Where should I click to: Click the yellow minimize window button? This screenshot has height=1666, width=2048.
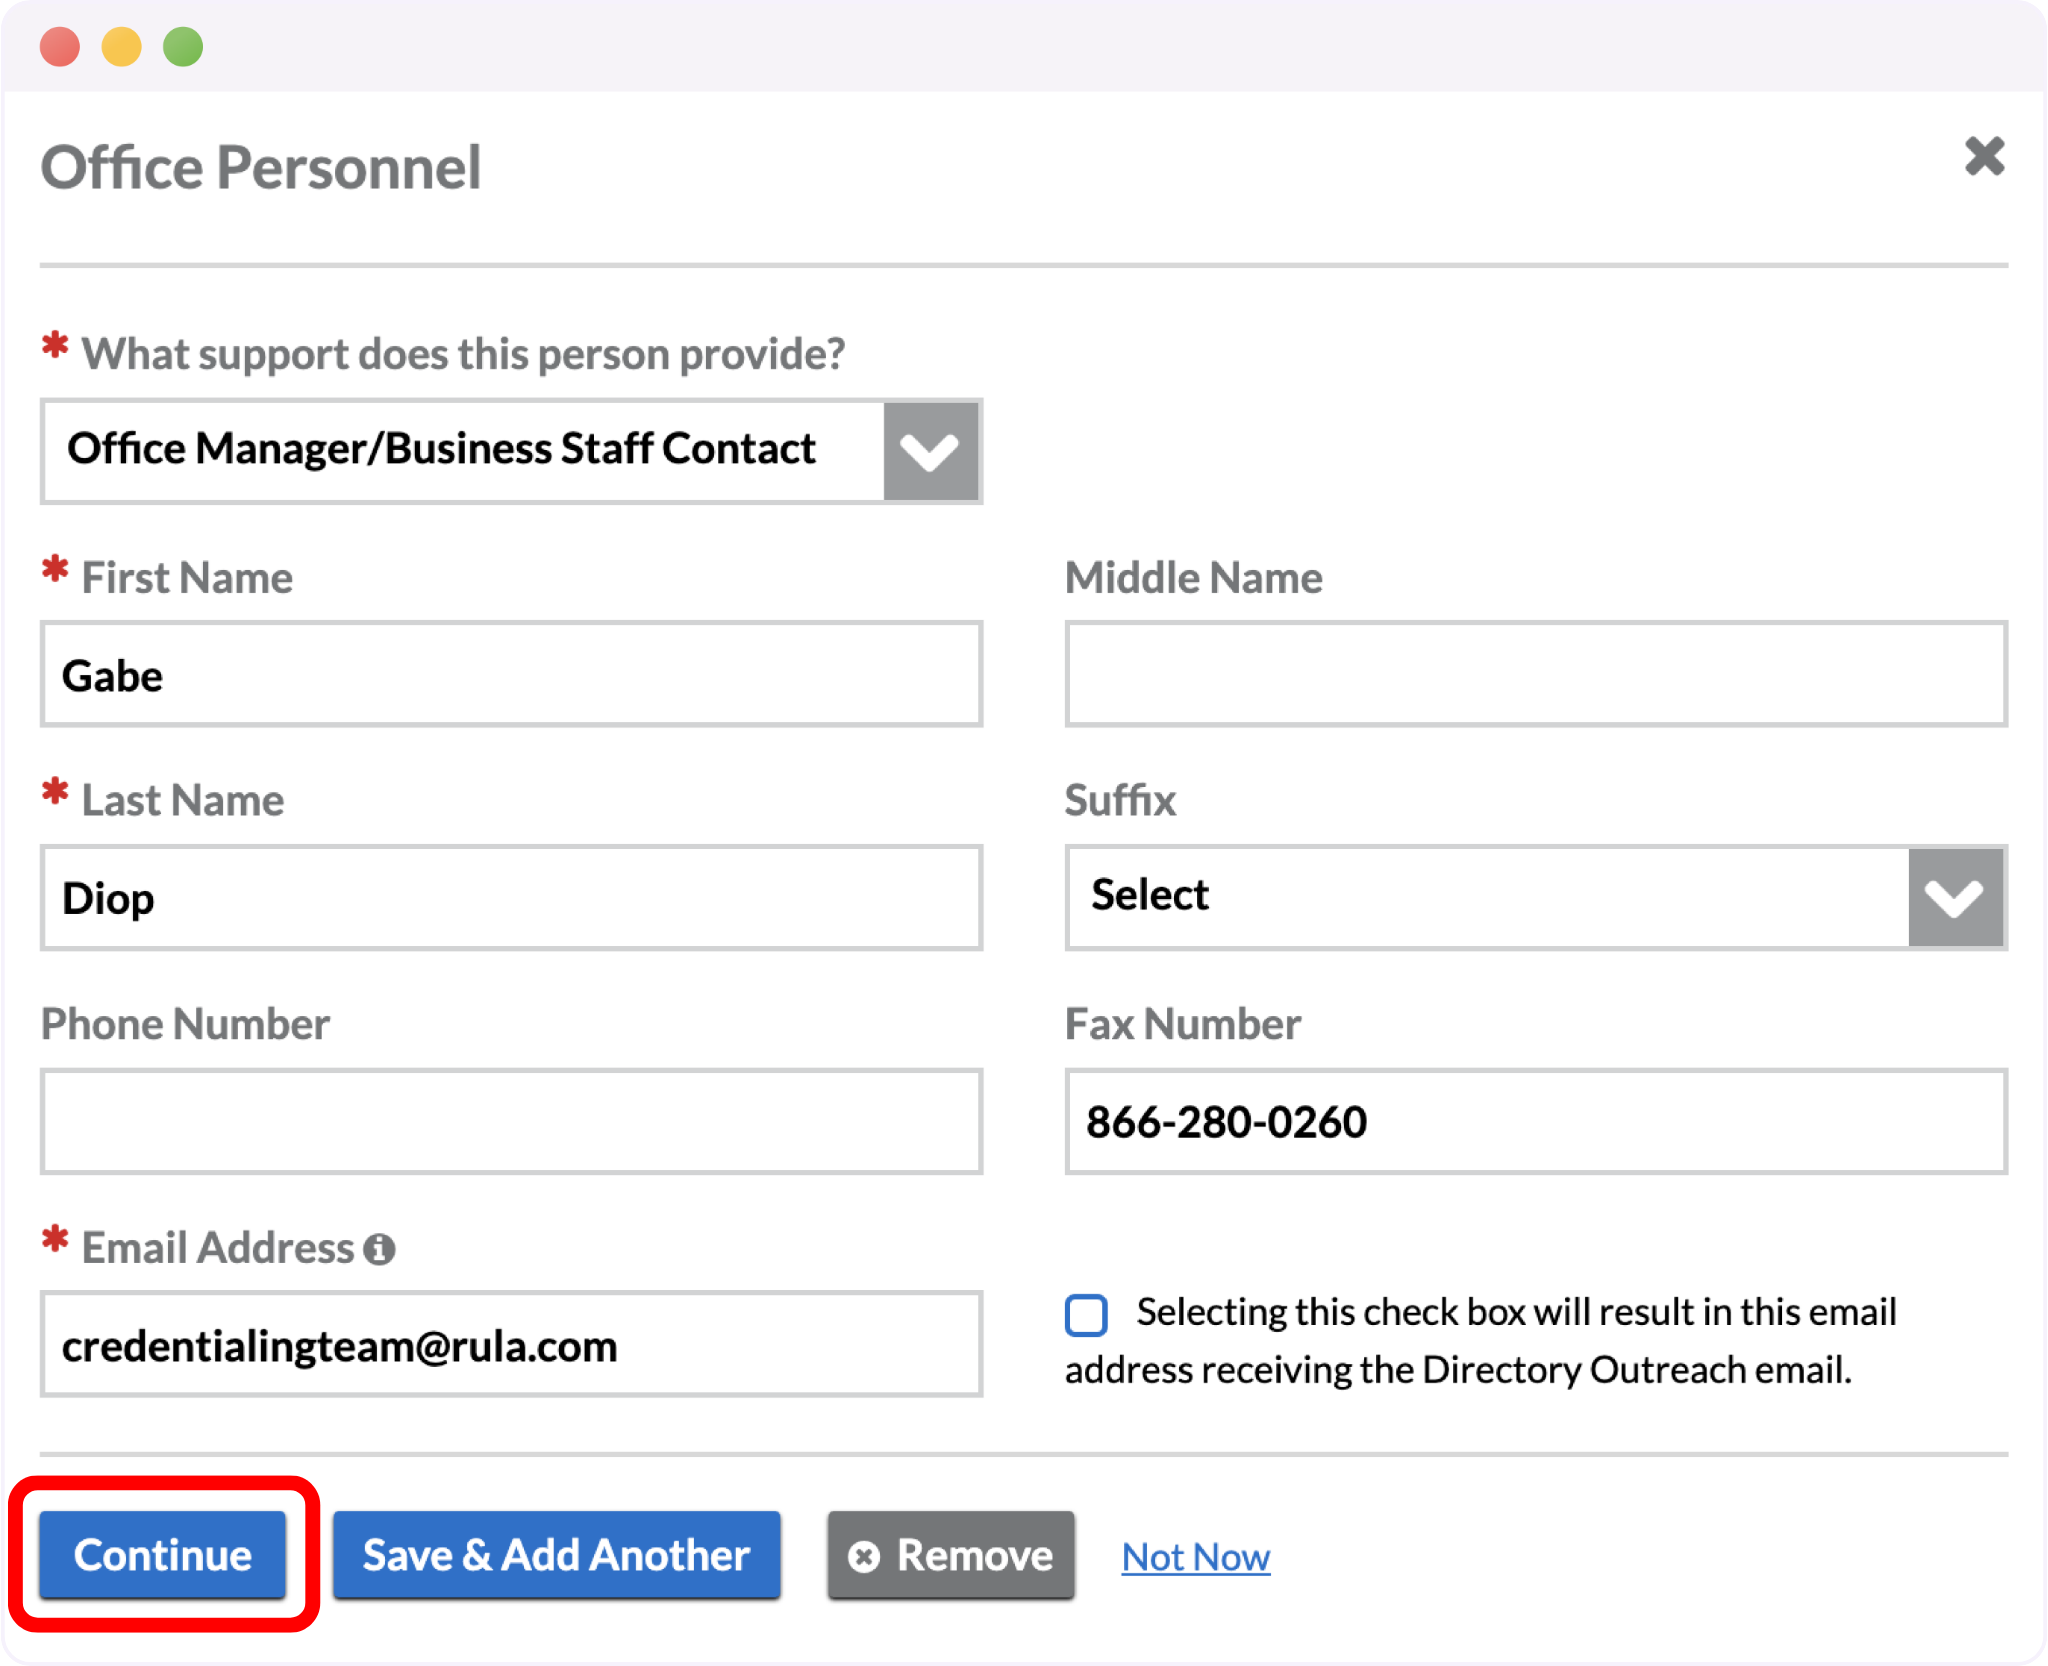(122, 47)
